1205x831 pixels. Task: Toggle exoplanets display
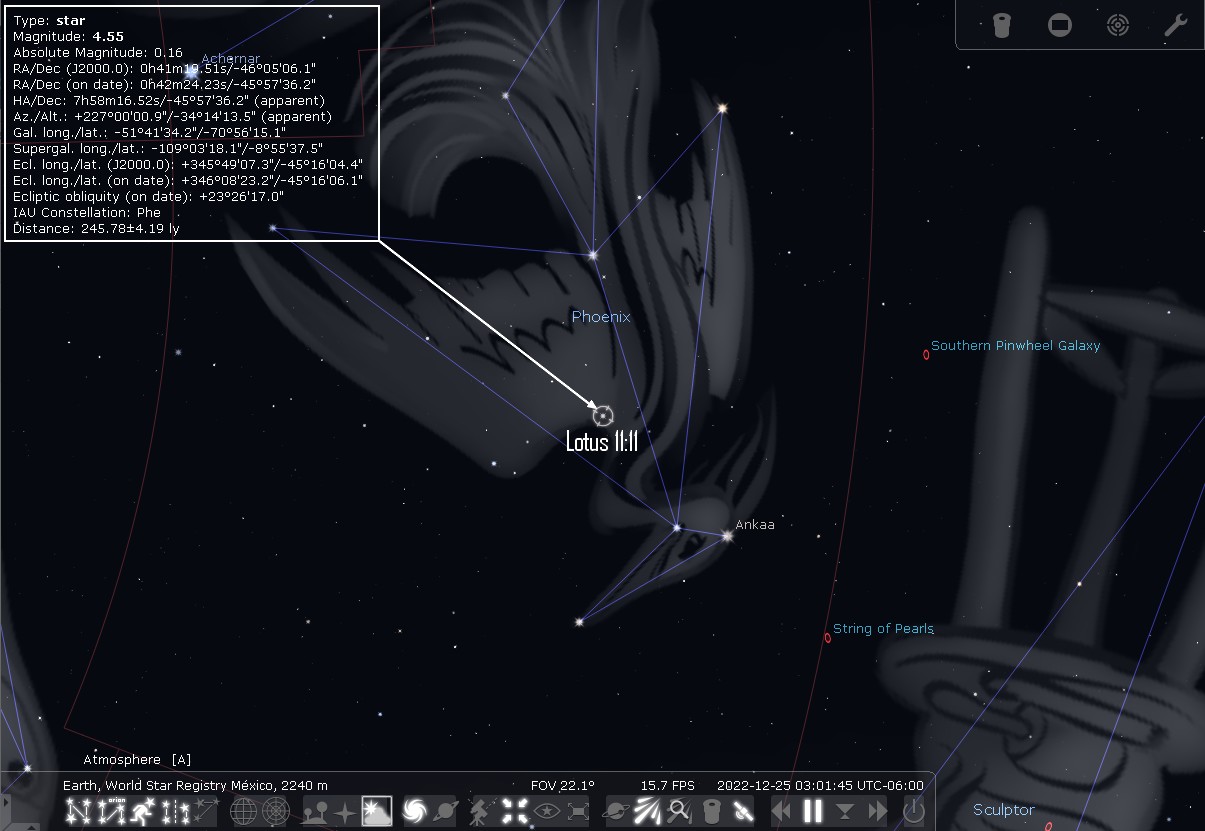[617, 811]
